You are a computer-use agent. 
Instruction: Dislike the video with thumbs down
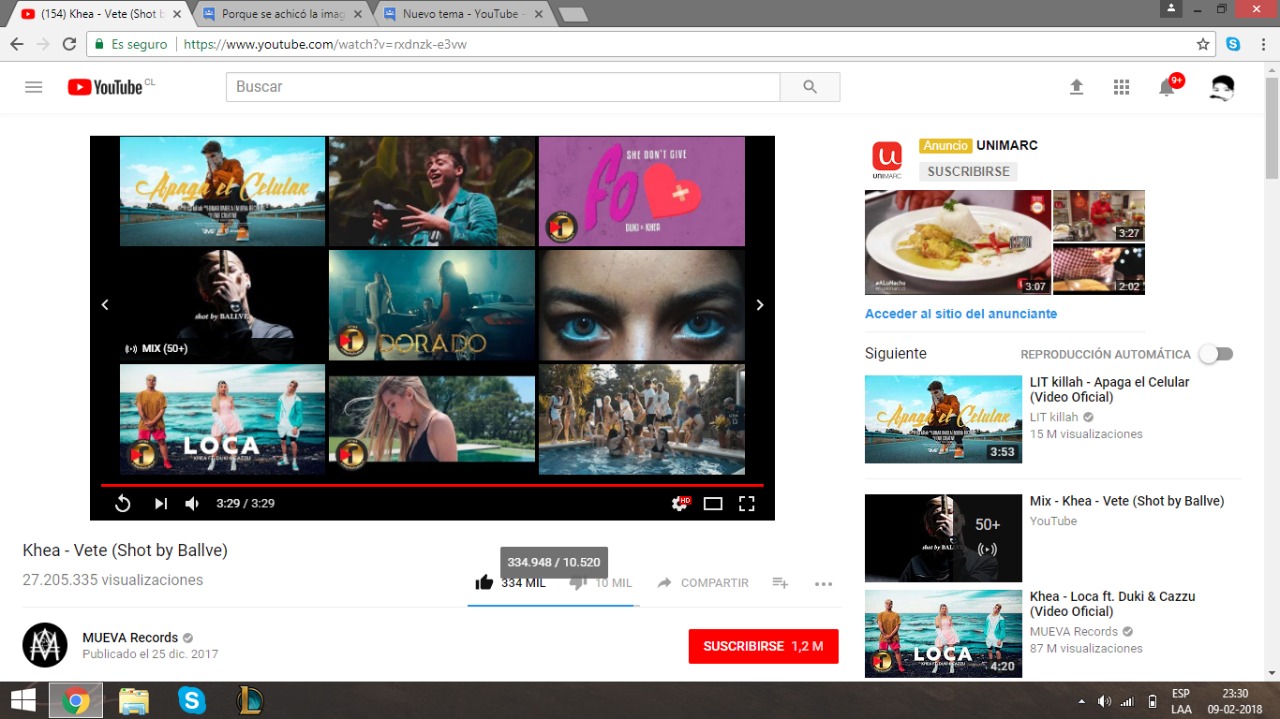(x=578, y=582)
